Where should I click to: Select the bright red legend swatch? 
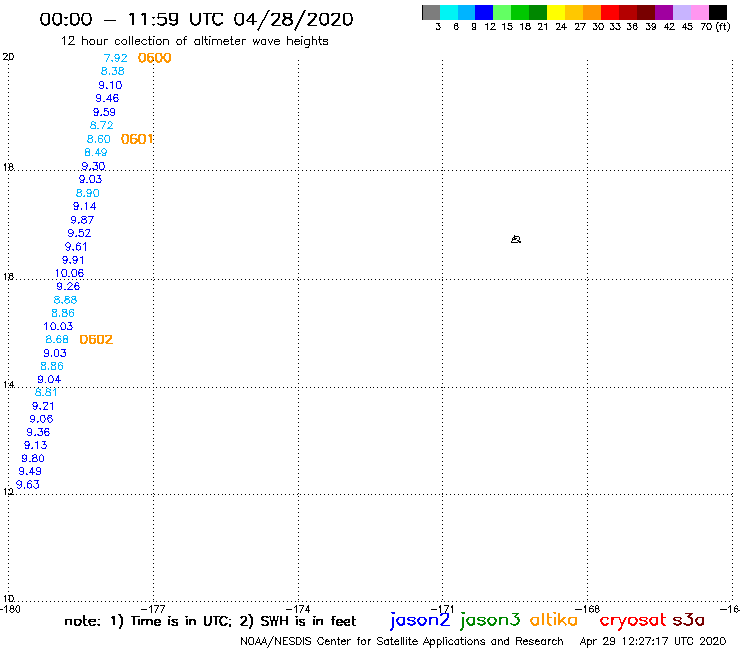click(x=610, y=12)
